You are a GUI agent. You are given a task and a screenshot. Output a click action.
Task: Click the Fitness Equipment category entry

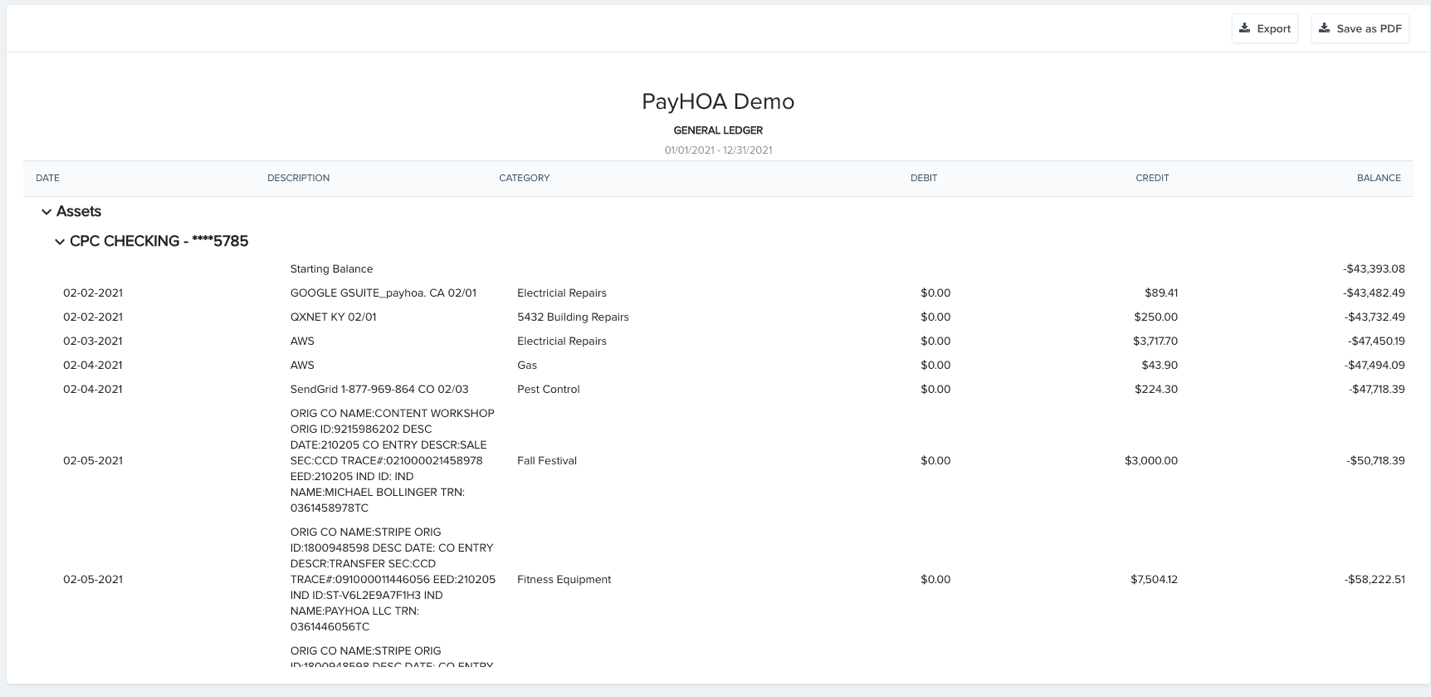pos(564,579)
